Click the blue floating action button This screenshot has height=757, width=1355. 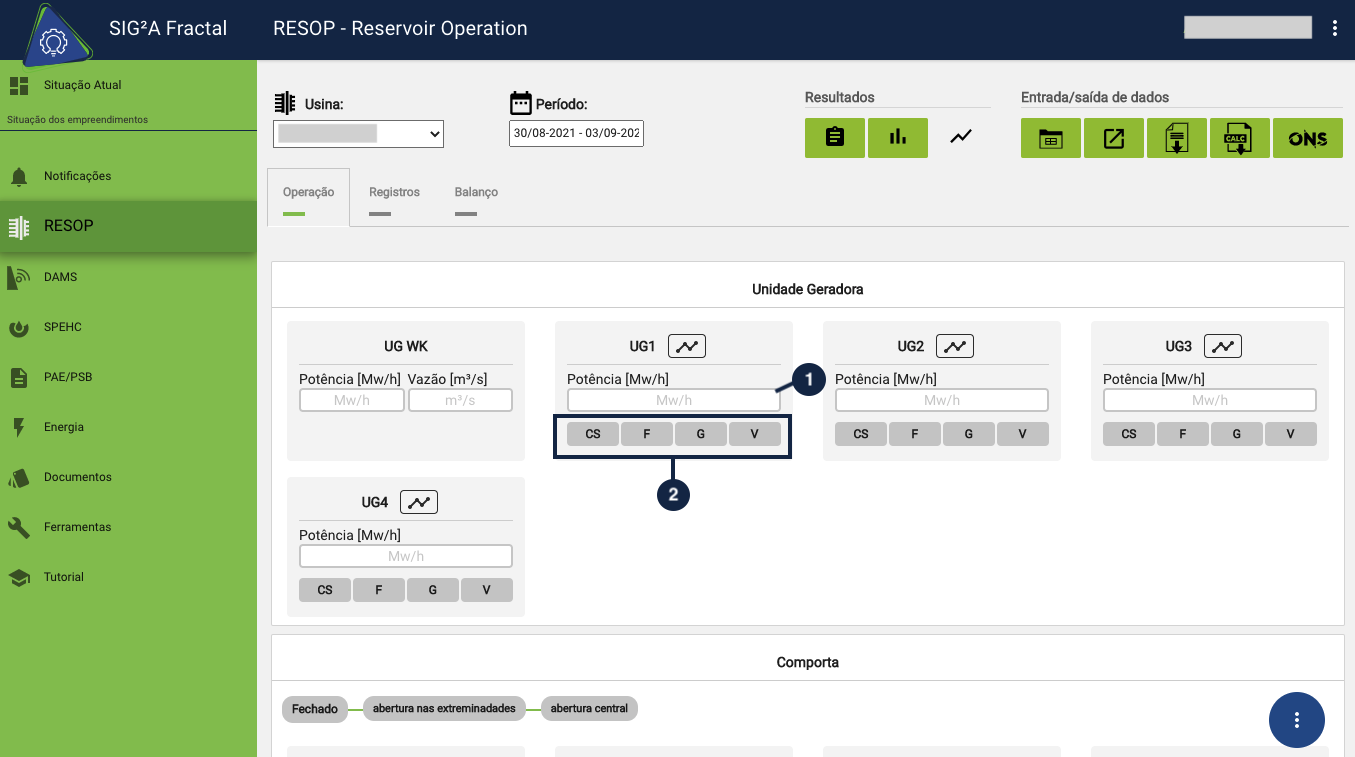[x=1296, y=720]
